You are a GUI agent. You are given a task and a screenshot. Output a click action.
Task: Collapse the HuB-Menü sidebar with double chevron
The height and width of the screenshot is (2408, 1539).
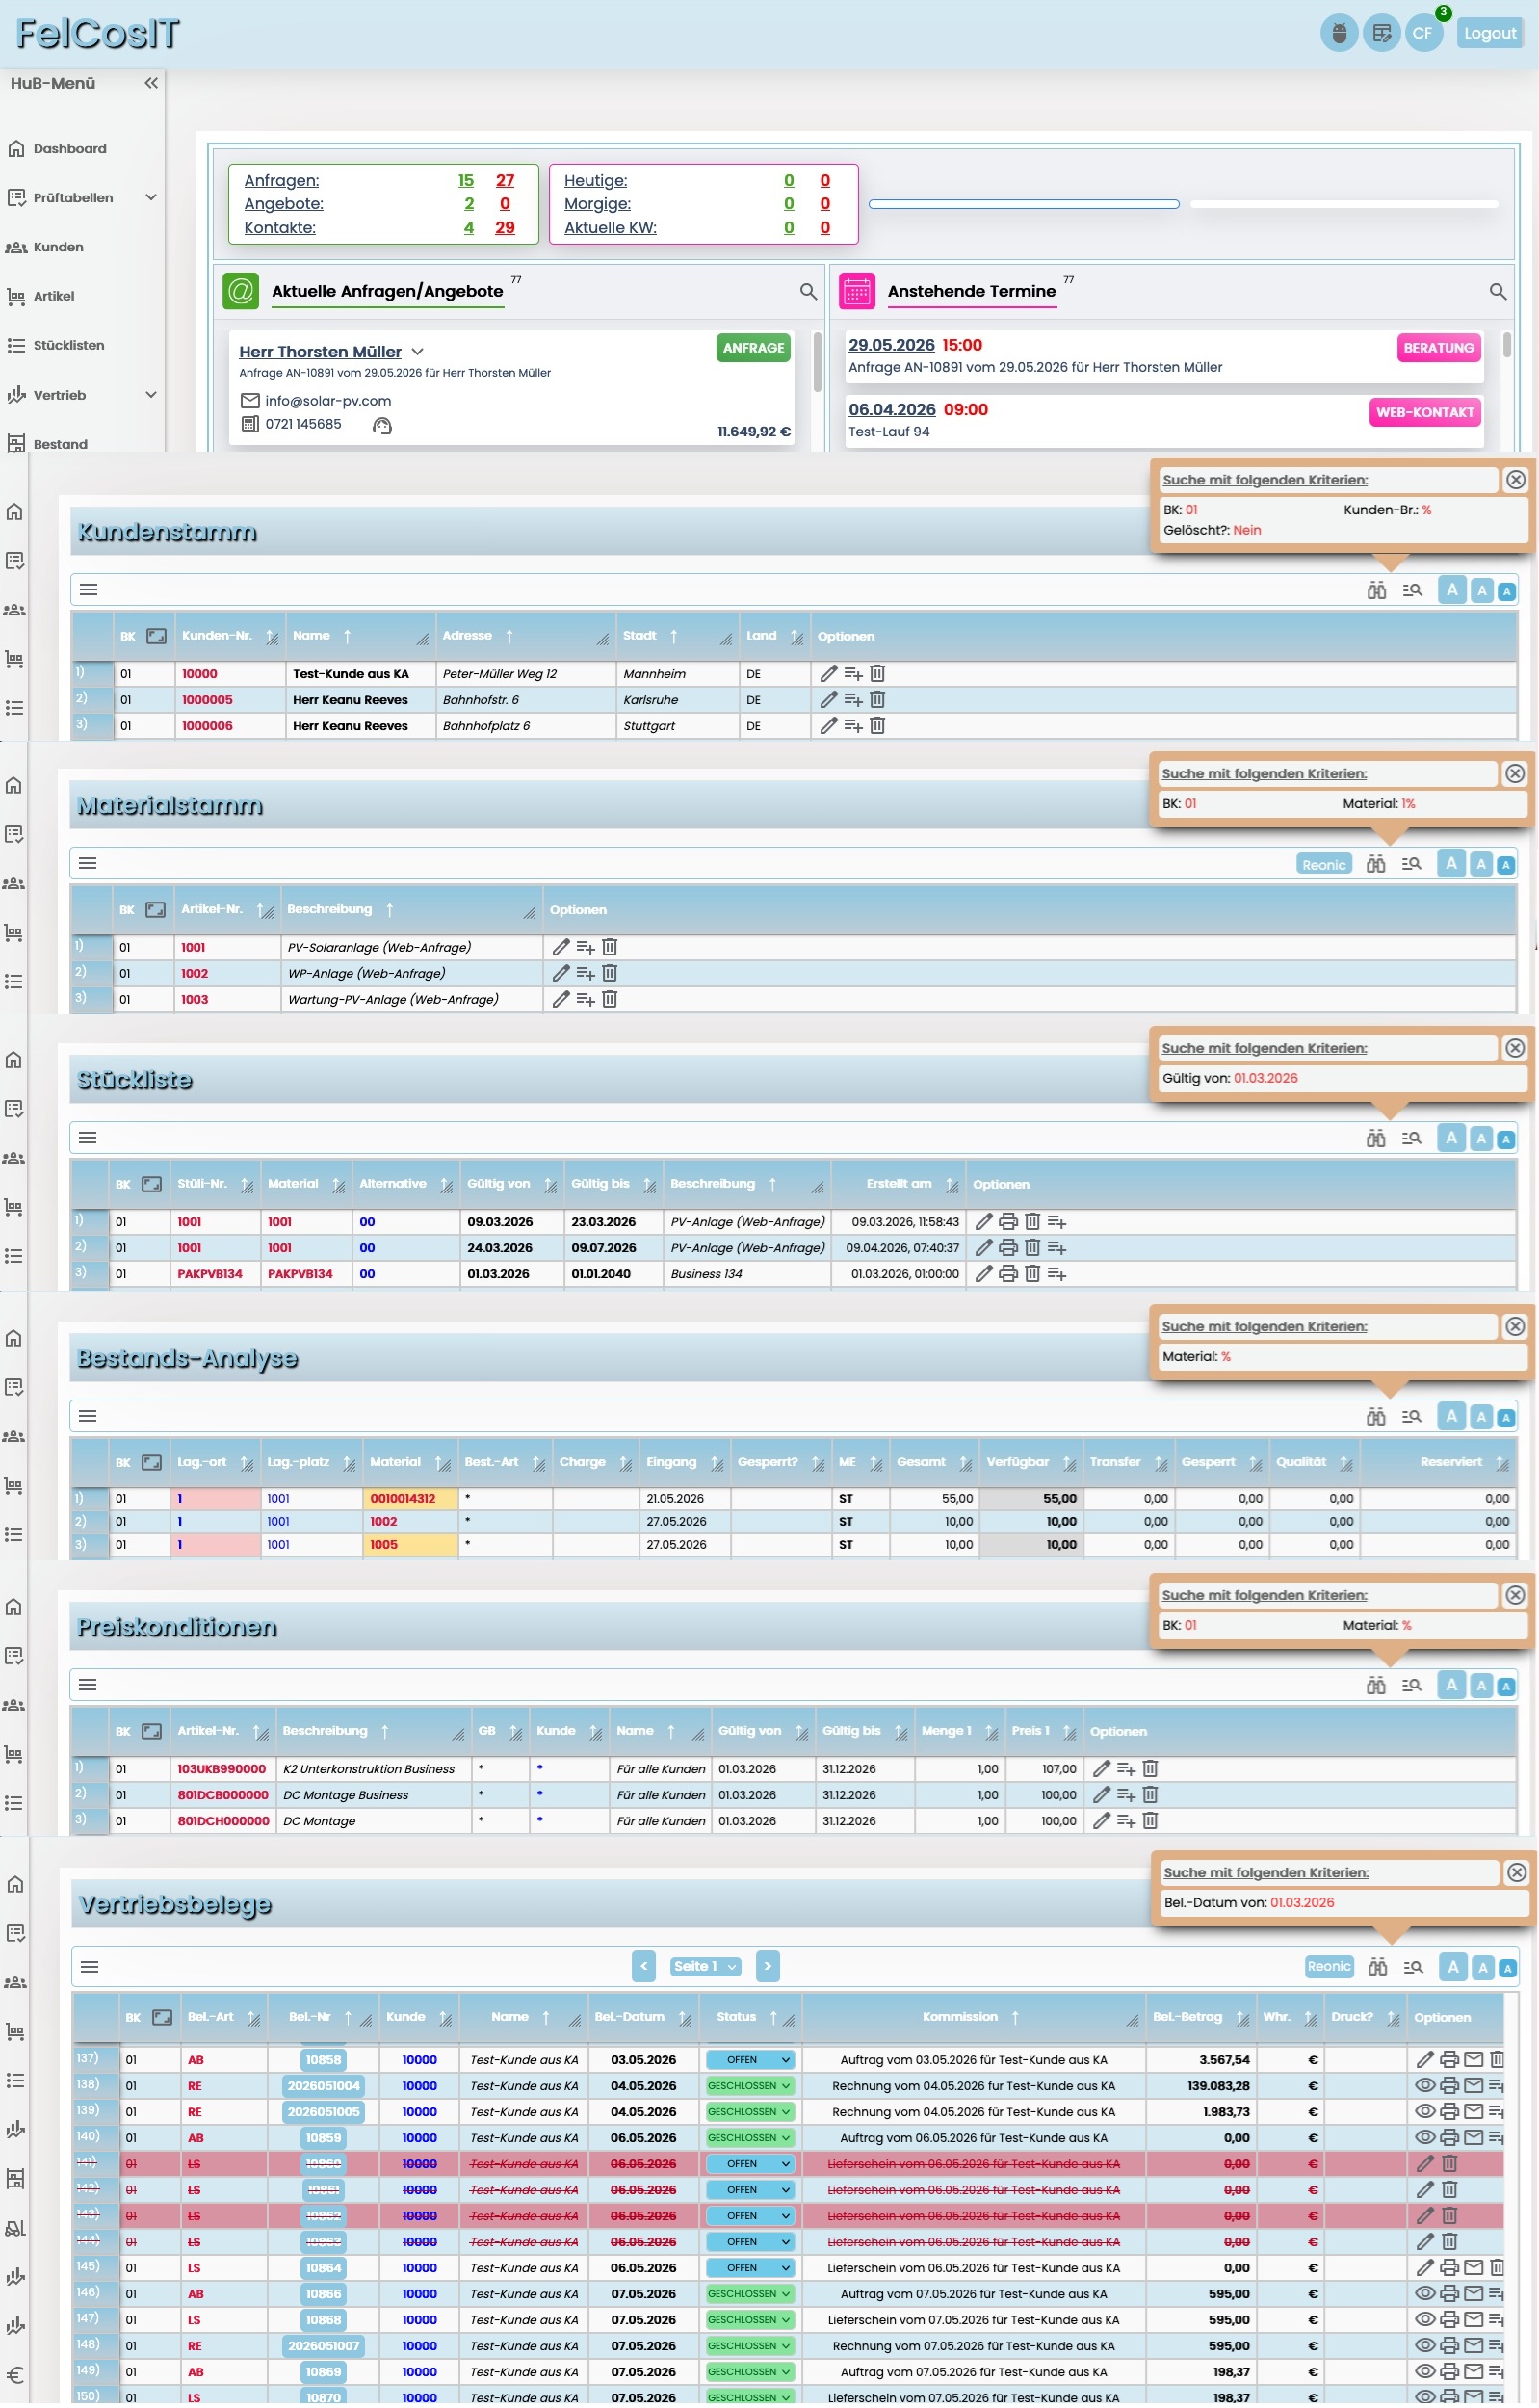[x=151, y=83]
